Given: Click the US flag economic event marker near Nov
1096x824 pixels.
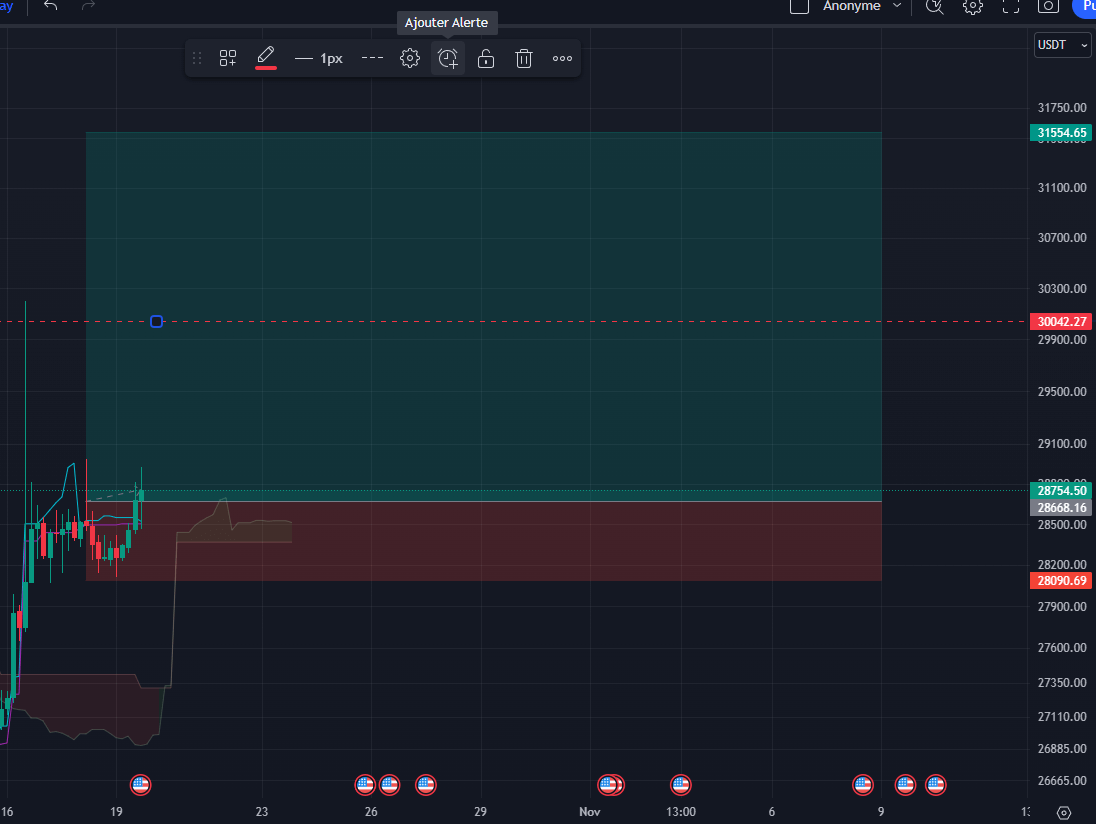Looking at the screenshot, I should (x=610, y=785).
